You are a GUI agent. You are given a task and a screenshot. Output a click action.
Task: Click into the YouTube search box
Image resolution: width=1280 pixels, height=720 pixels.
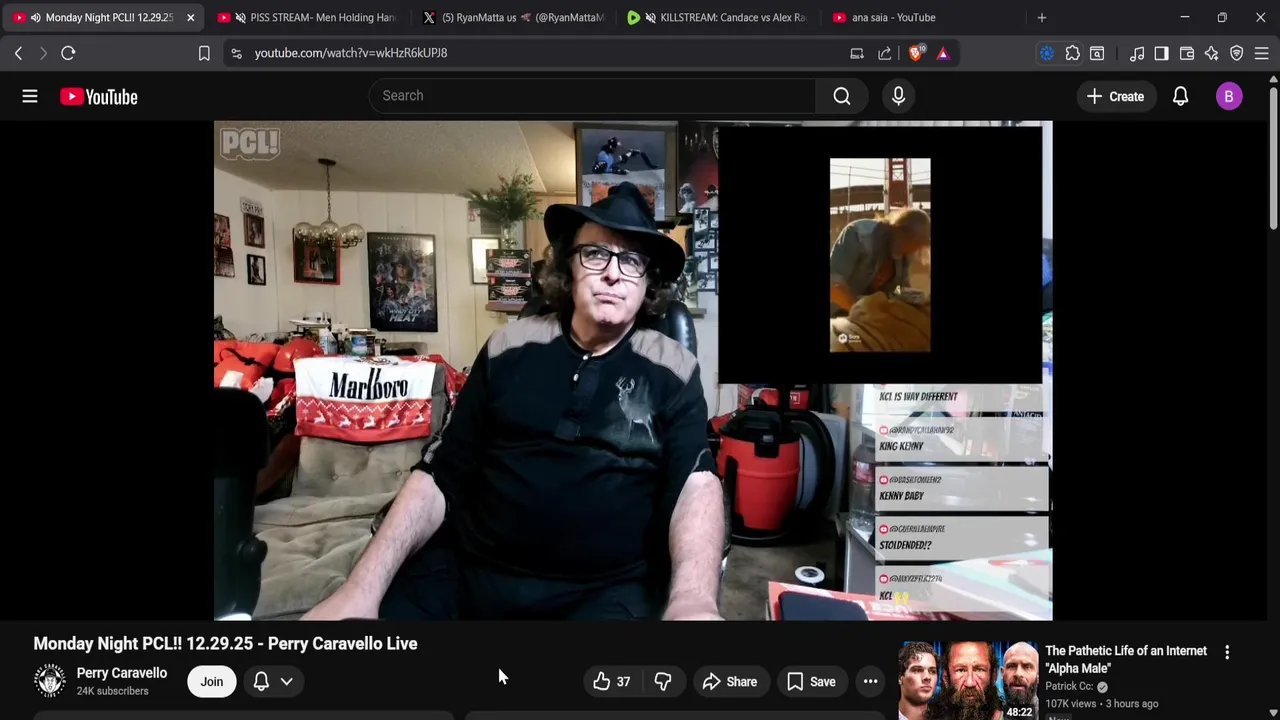click(x=592, y=96)
